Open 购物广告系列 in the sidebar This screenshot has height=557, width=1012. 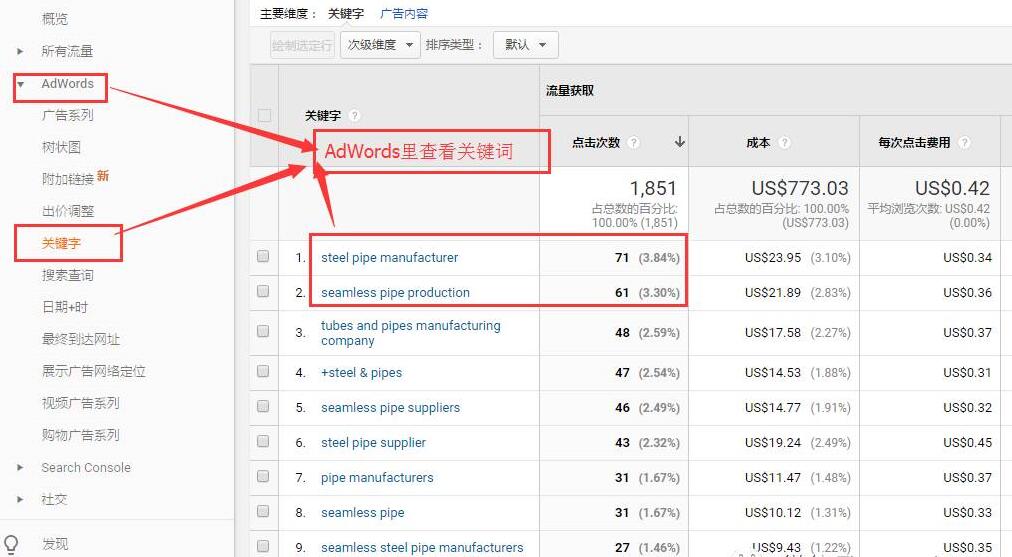point(81,435)
